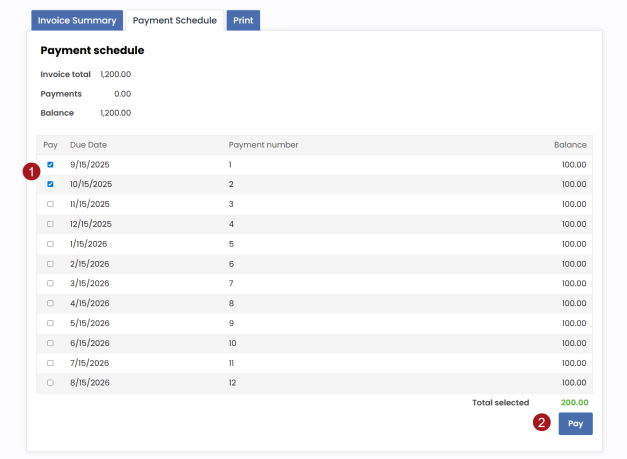Open the Invoice Summary tab
The width and height of the screenshot is (627, 459).
tap(77, 20)
